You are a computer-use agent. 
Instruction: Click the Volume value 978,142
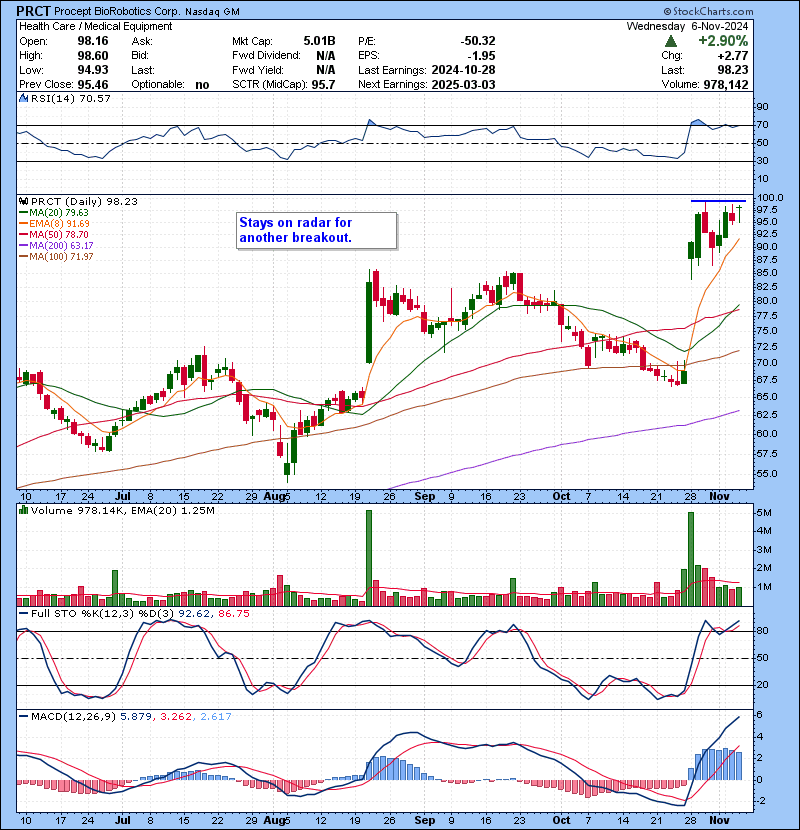click(726, 85)
